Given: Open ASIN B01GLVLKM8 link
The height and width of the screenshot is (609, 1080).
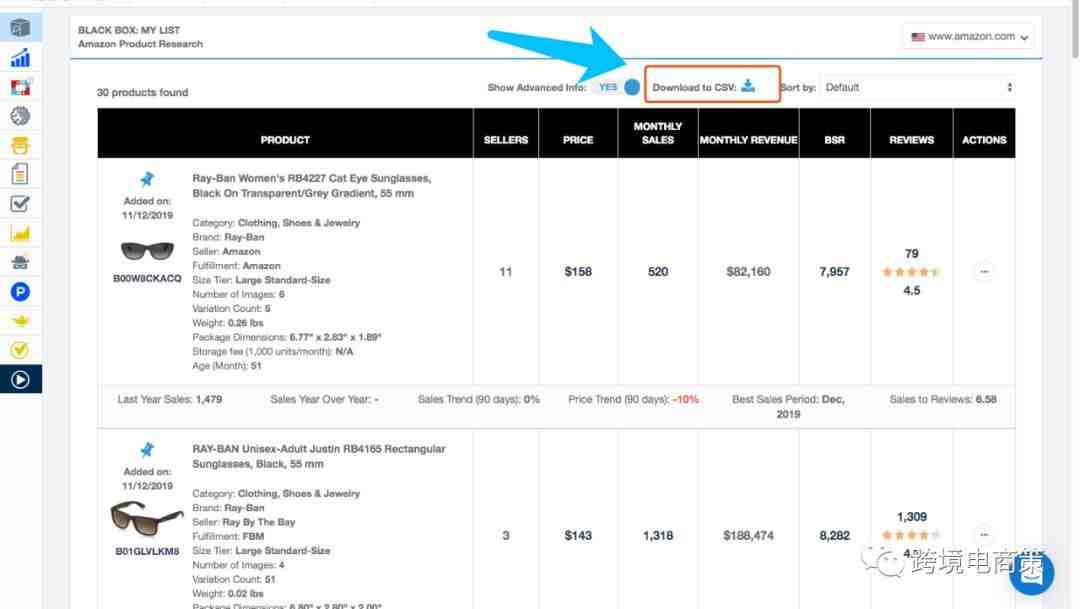Looking at the screenshot, I should (147, 551).
